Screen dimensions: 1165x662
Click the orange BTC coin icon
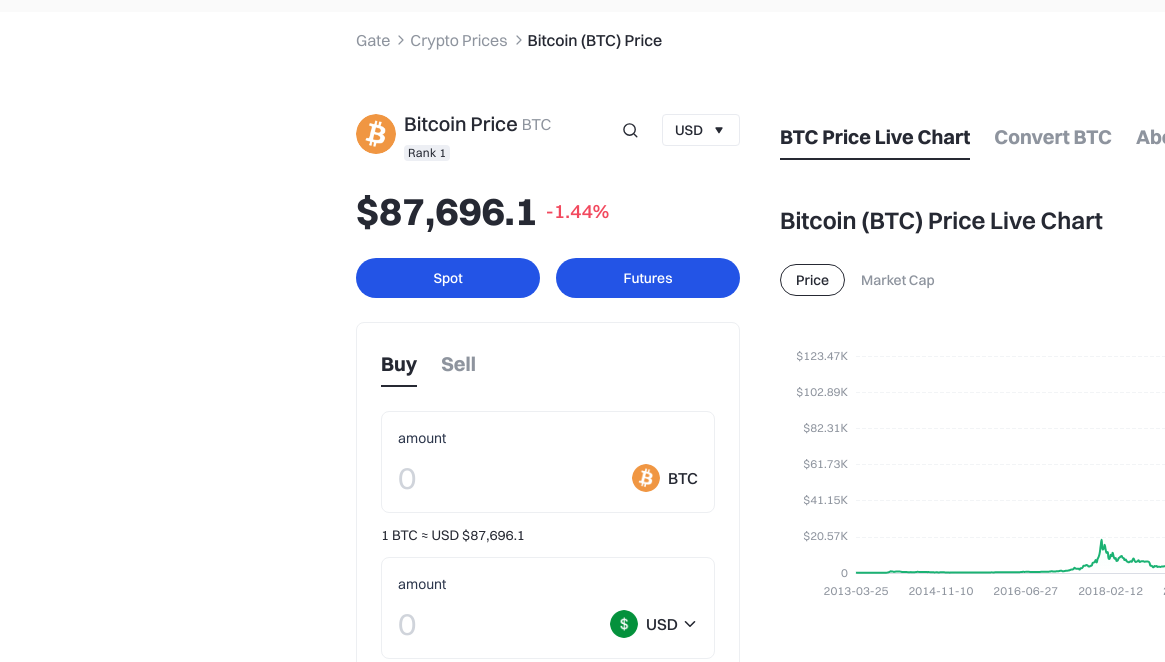pyautogui.click(x=645, y=478)
